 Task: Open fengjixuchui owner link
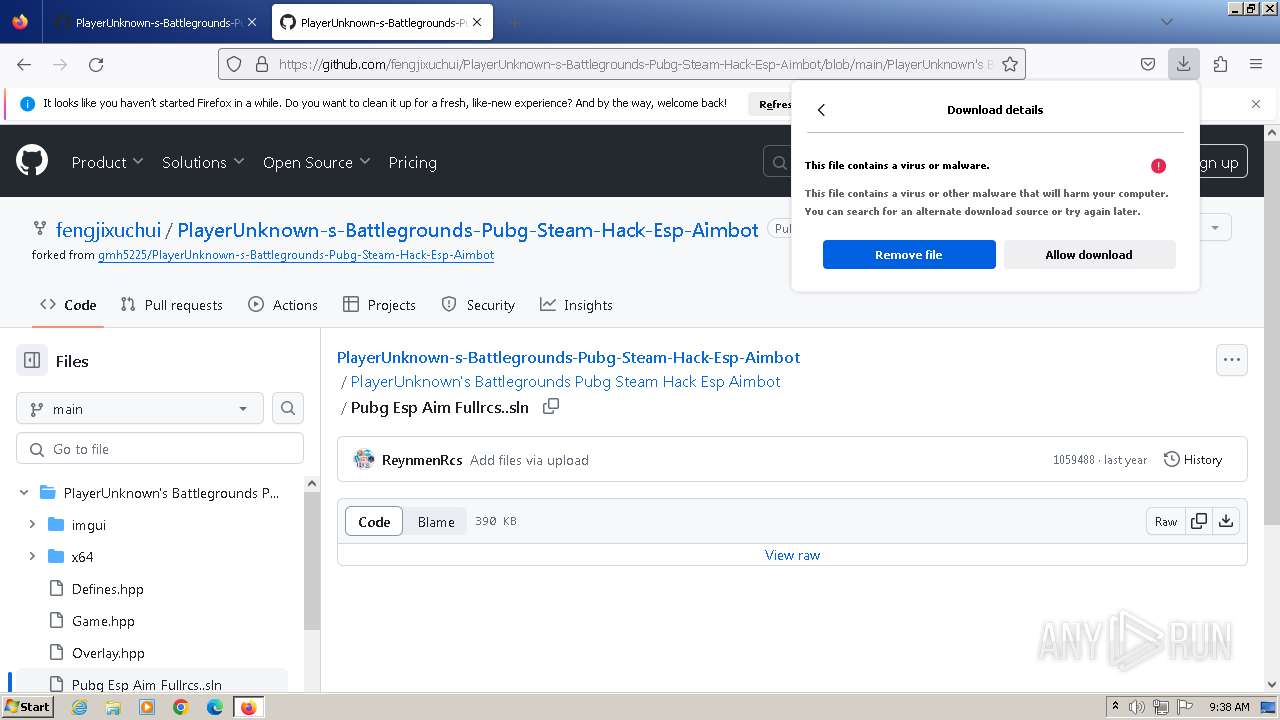[108, 230]
